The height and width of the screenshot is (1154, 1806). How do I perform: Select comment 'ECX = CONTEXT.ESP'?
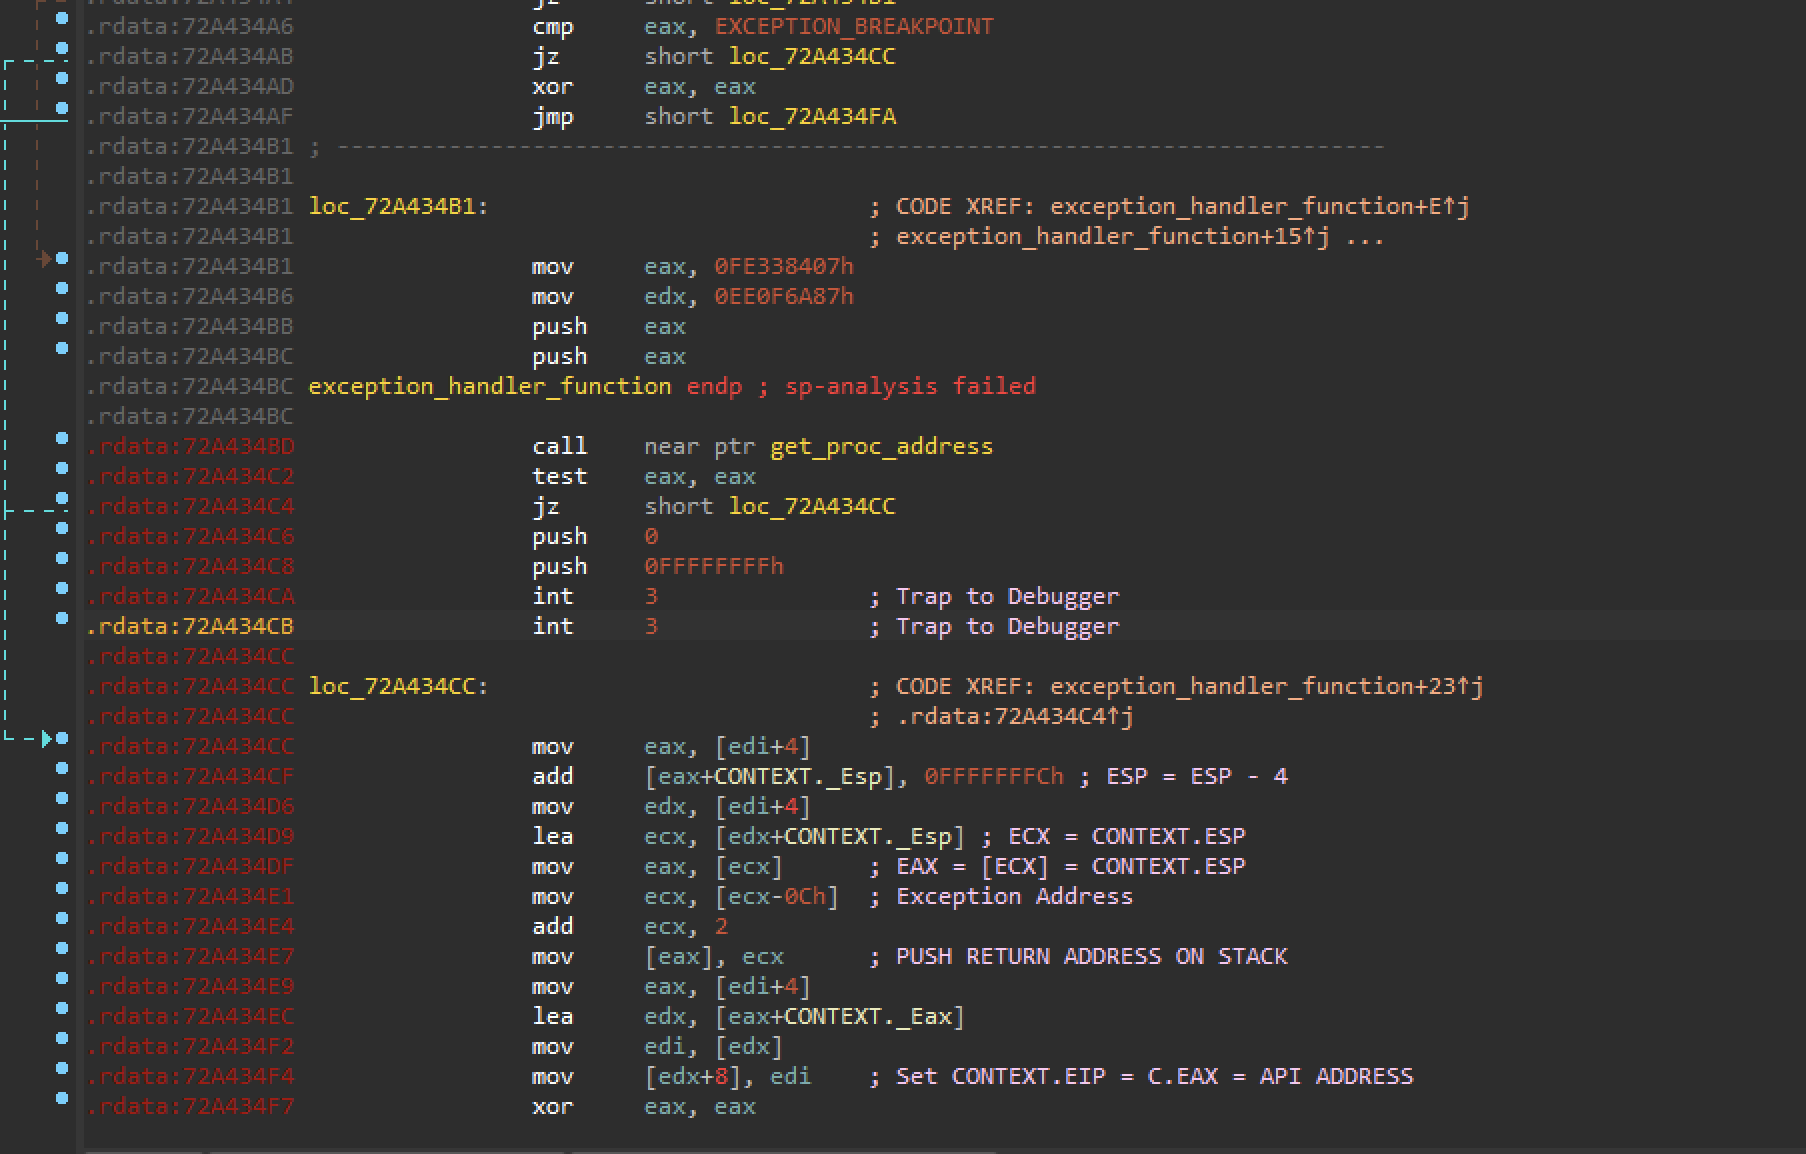(1127, 837)
